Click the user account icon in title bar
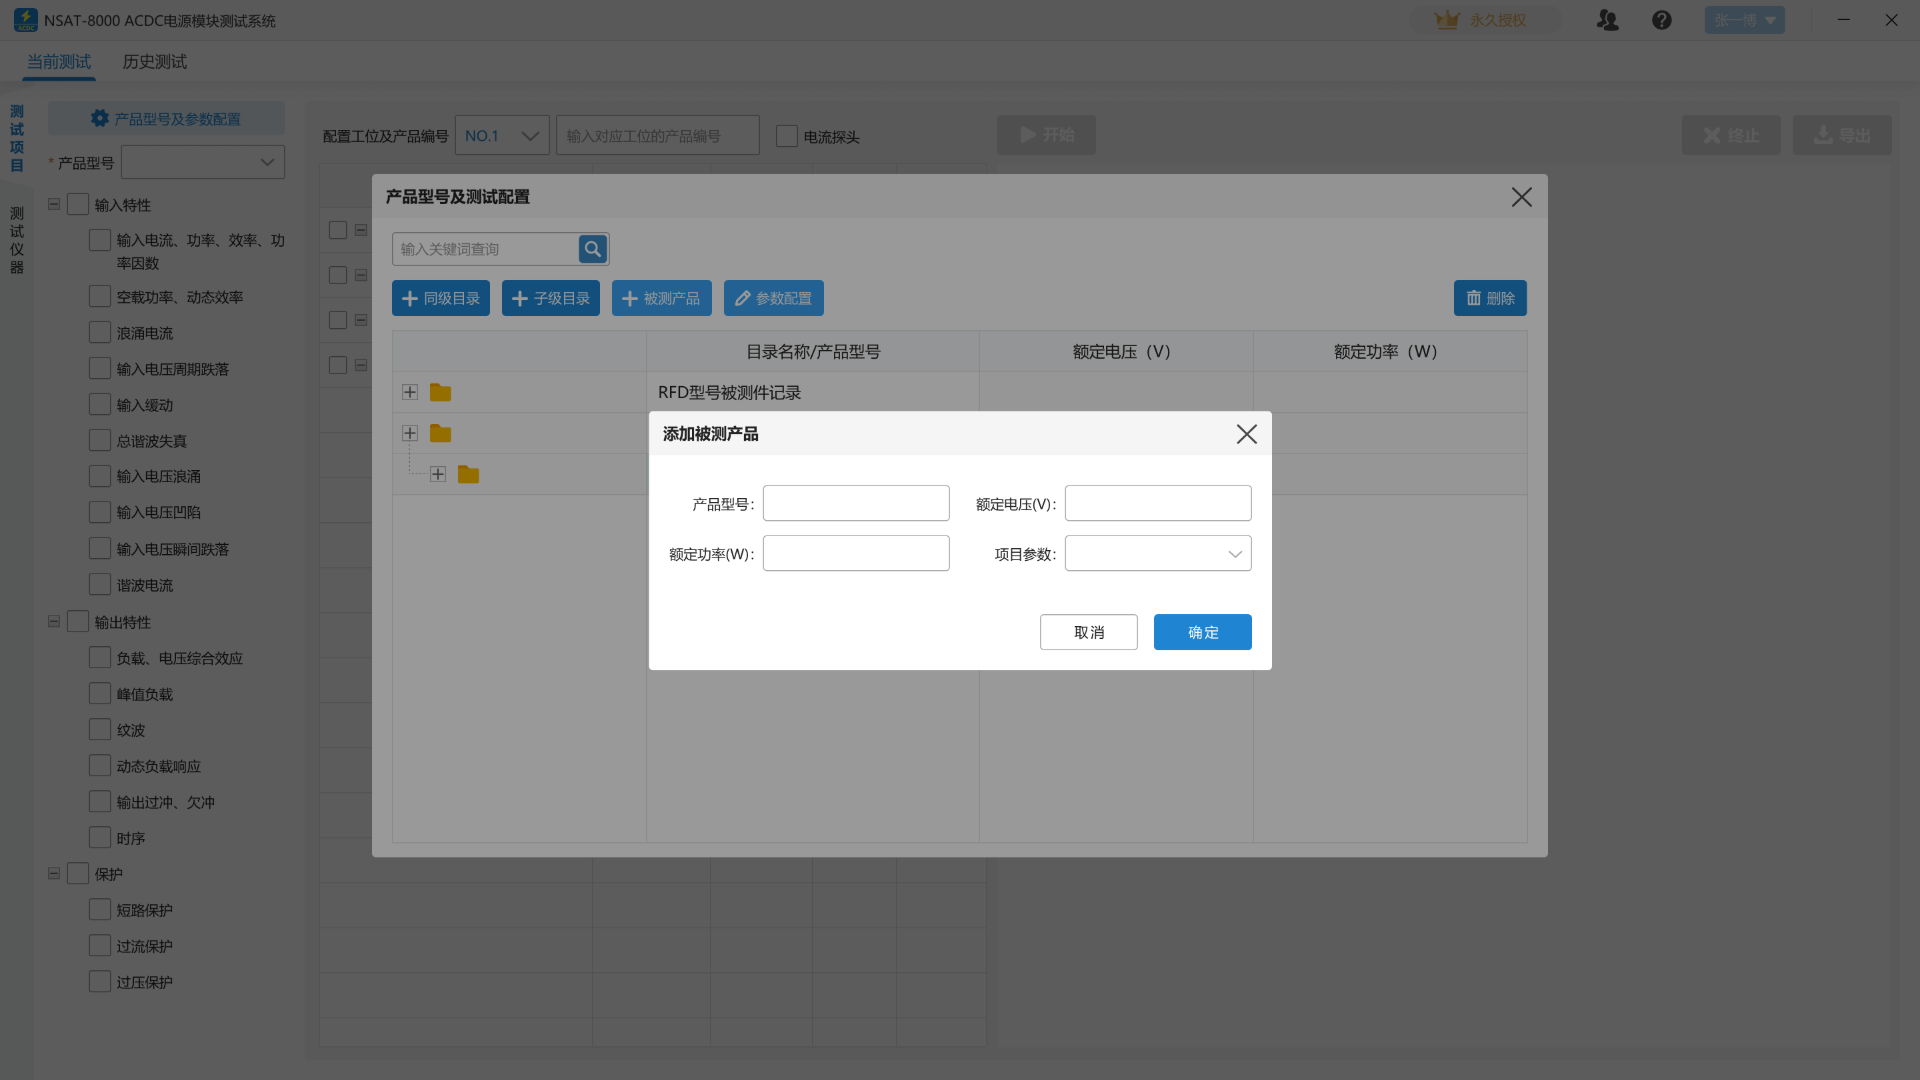Image resolution: width=1920 pixels, height=1080 pixels. click(x=1607, y=20)
